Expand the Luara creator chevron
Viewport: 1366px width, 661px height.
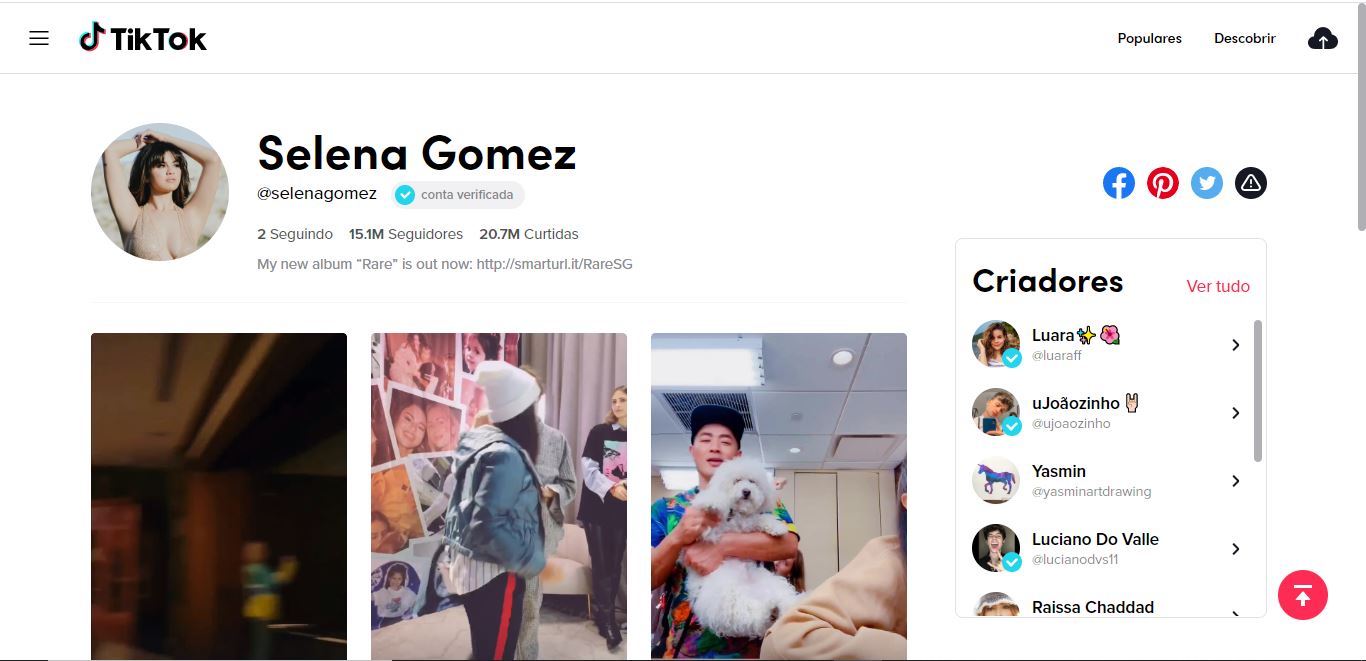point(1236,345)
